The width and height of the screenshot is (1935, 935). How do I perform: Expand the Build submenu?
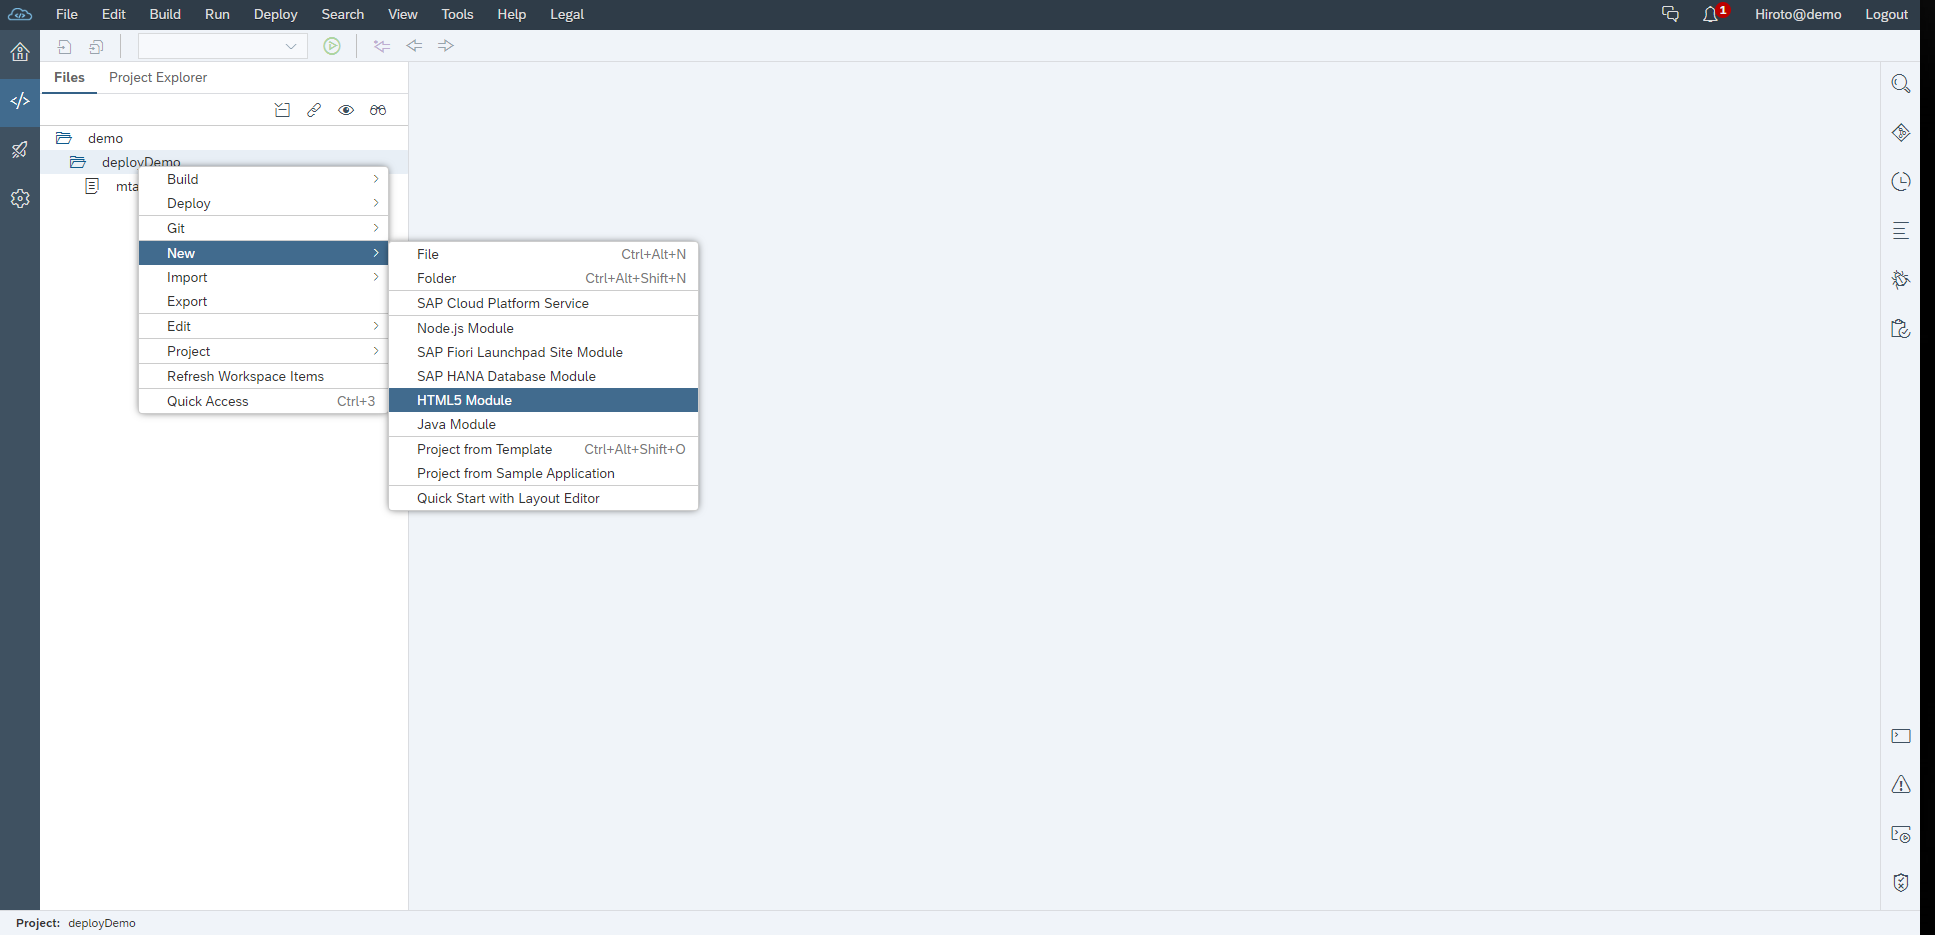(263, 179)
